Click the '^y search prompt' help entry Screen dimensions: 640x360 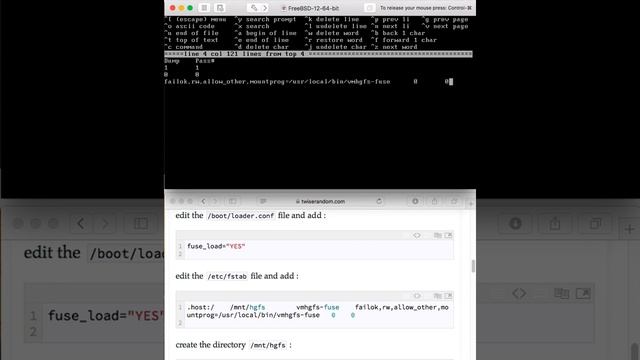(265, 19)
